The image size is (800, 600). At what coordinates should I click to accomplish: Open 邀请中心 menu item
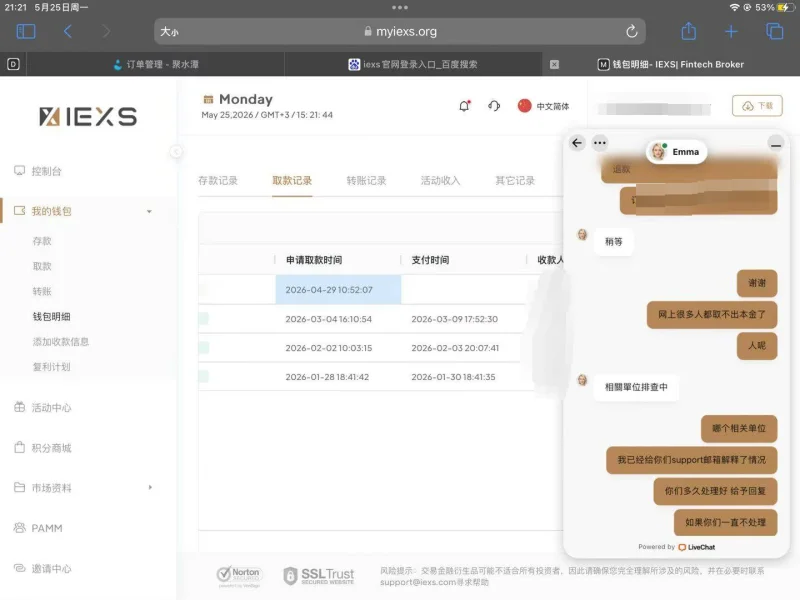[x=42, y=568]
